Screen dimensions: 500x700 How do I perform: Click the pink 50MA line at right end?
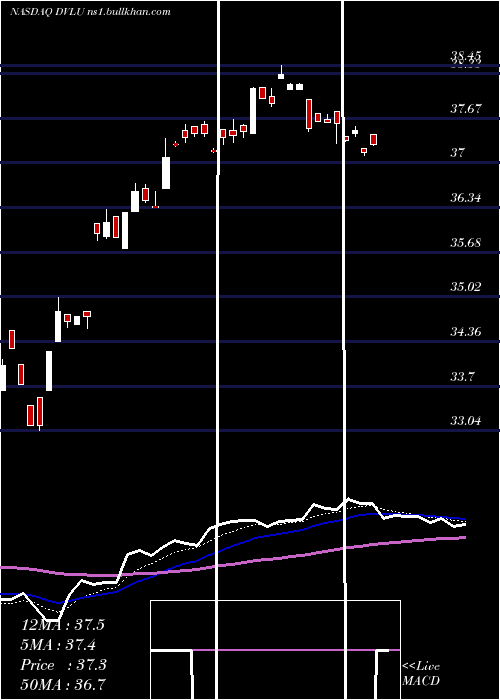pyautogui.click(x=462, y=538)
